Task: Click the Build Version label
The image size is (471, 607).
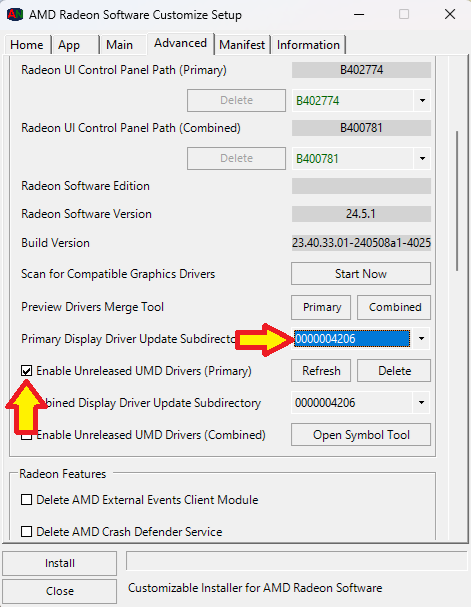Action: (55, 243)
